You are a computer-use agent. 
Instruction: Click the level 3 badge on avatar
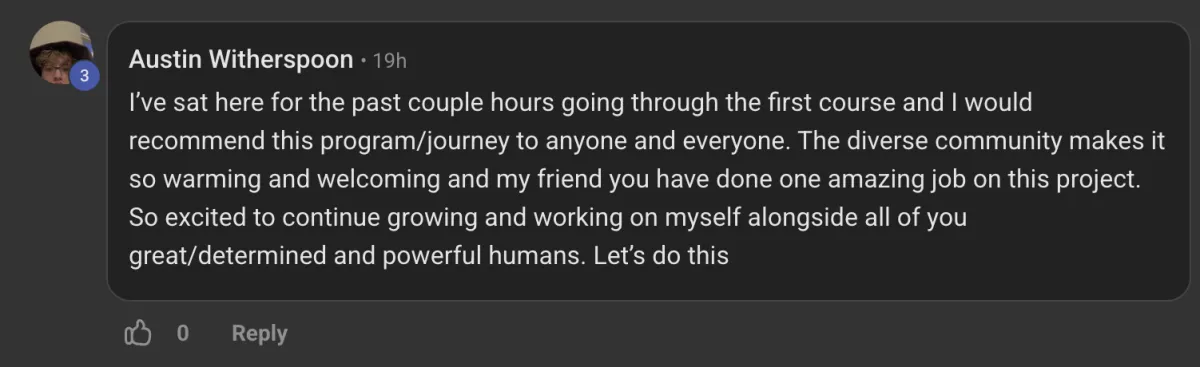coord(85,76)
